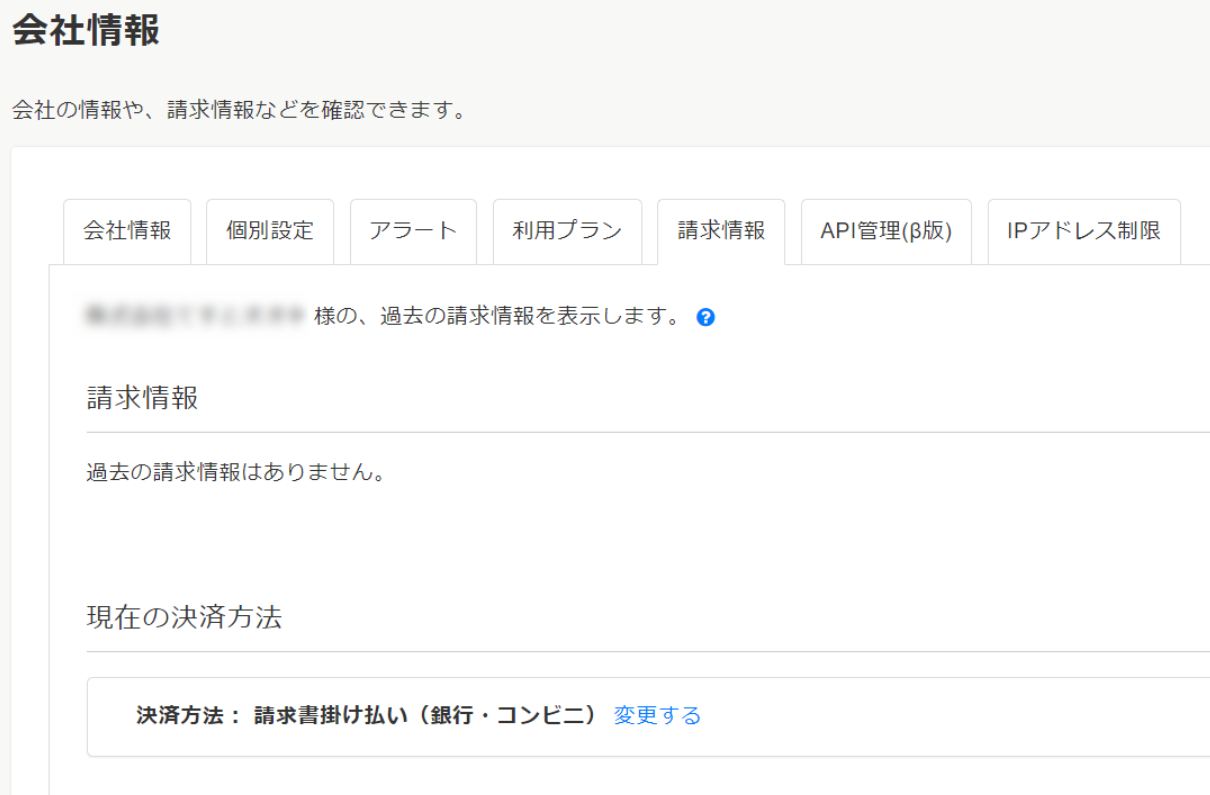Open the API管理(β版) tab
Viewport: 1210px width, 795px height.
coord(886,231)
